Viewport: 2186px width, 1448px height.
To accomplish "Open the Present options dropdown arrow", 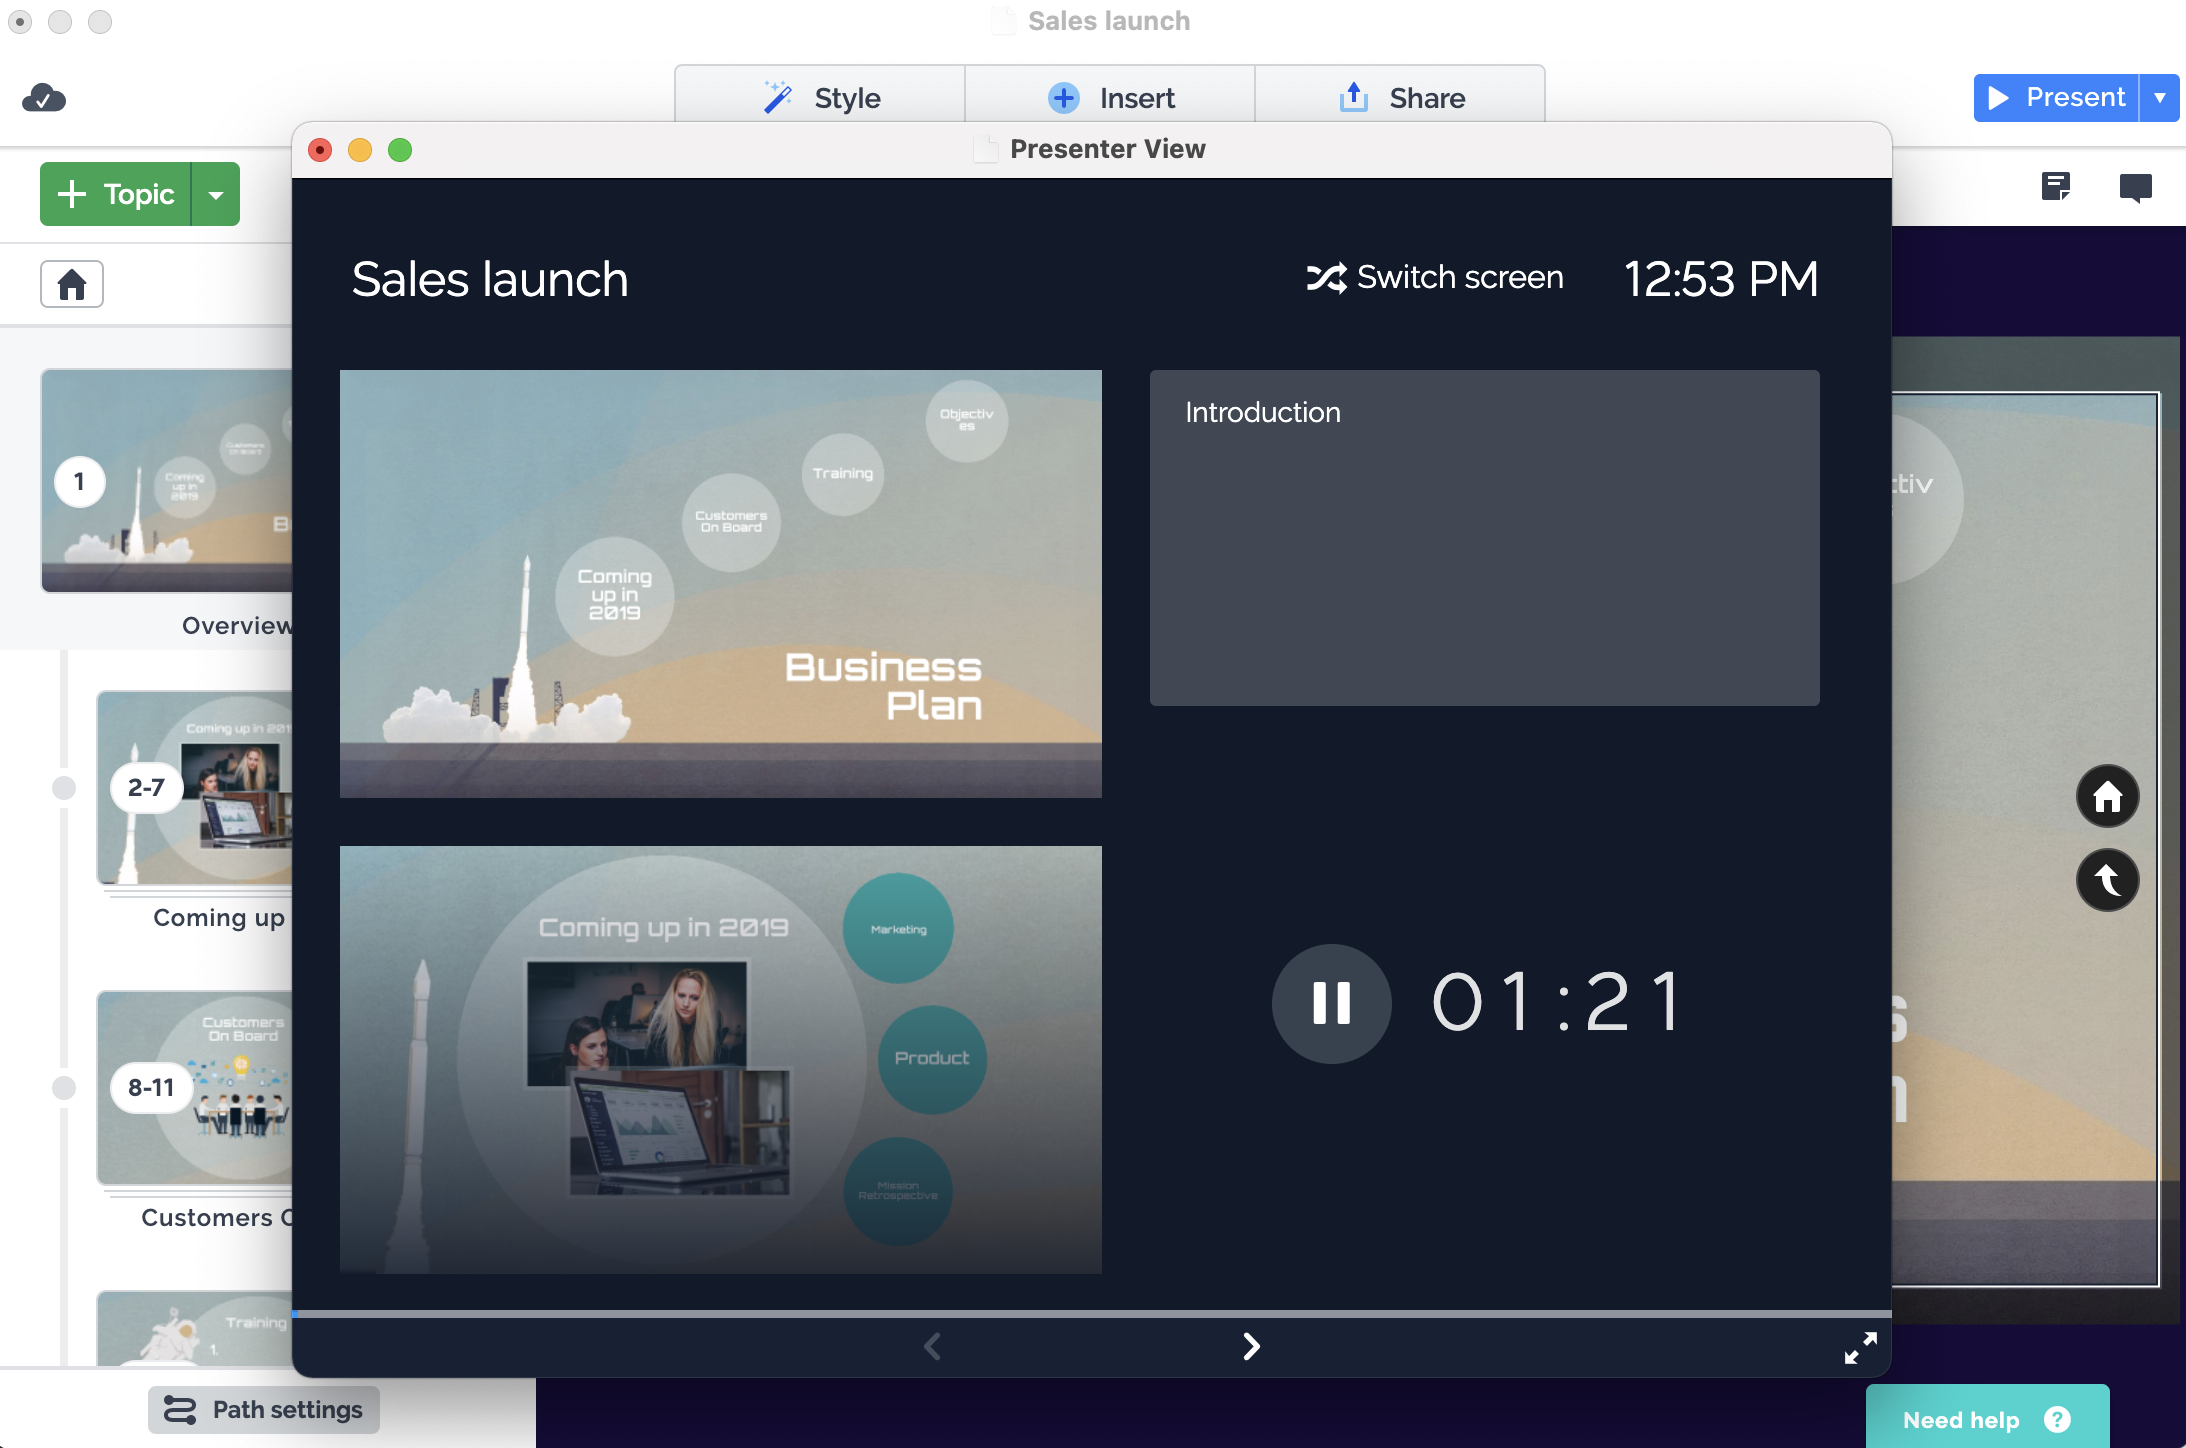I will pos(2160,97).
